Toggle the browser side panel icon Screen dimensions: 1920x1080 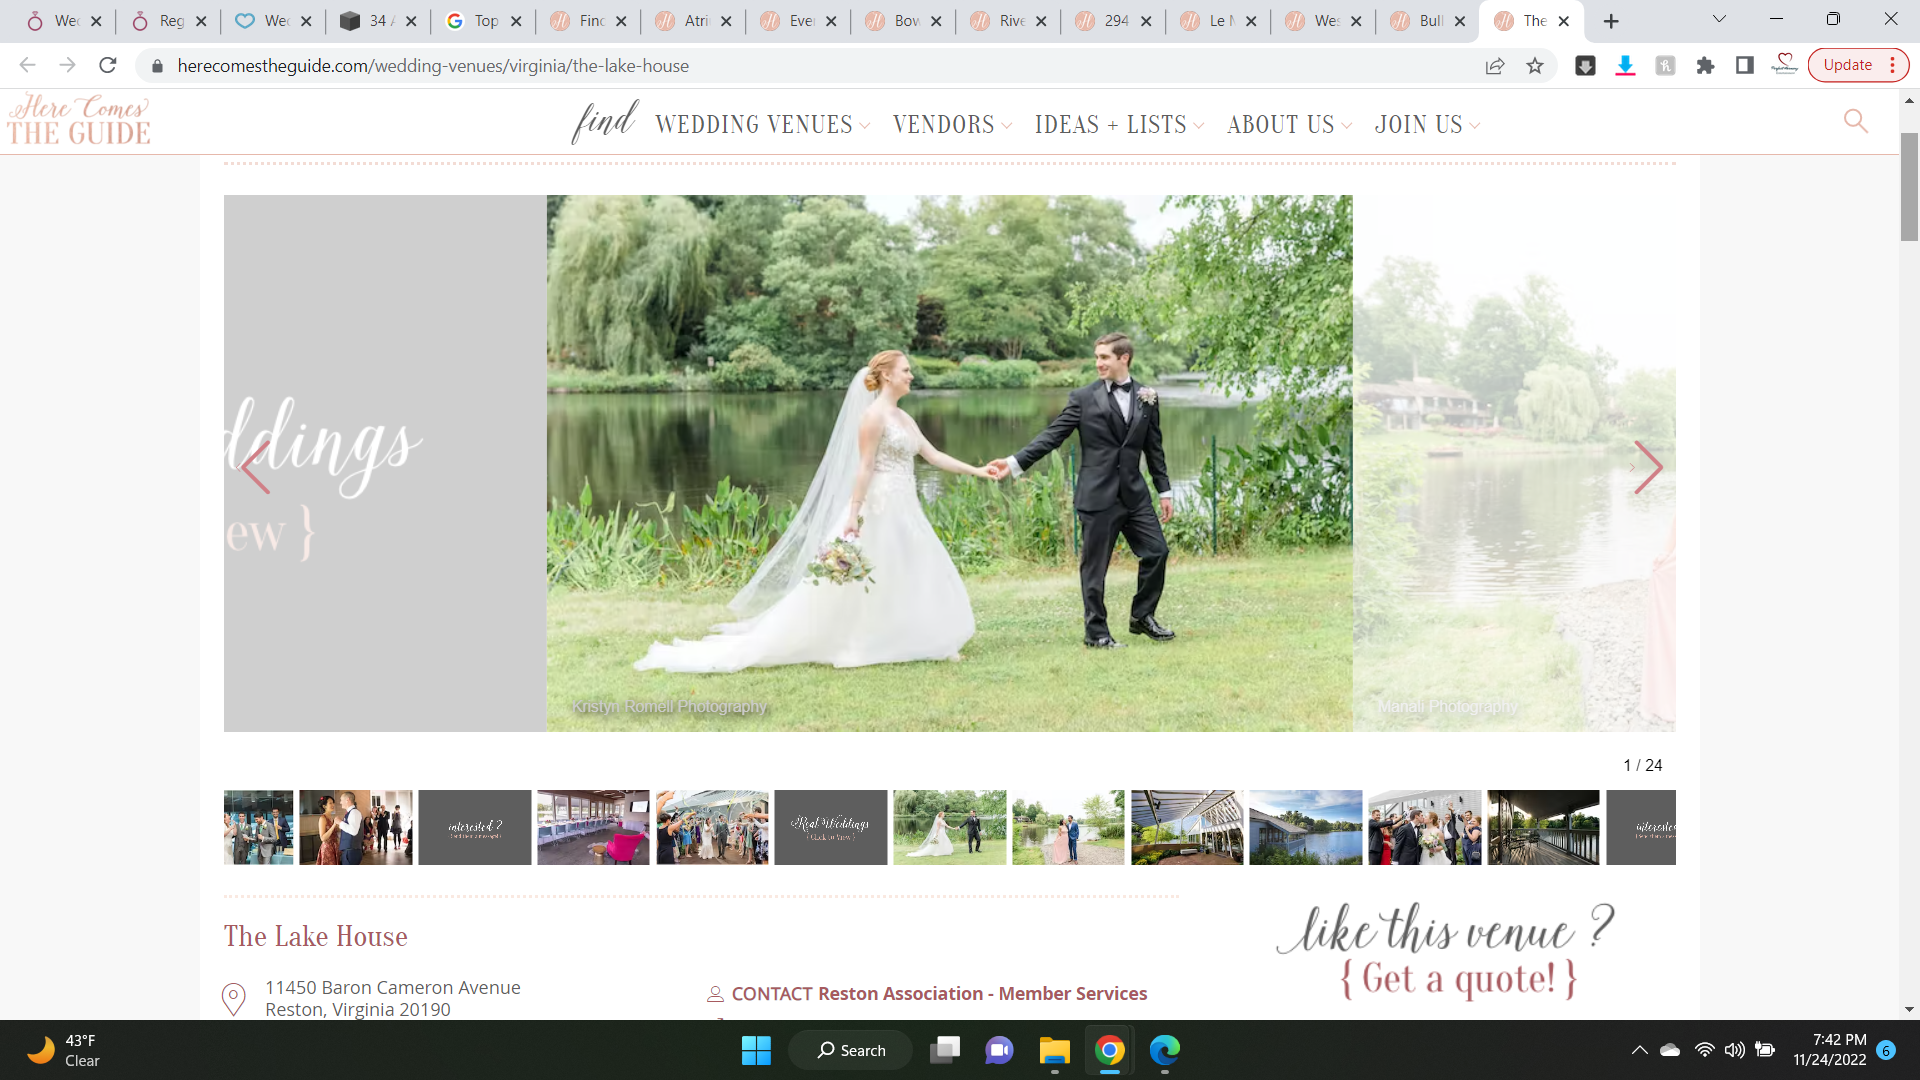(x=1745, y=66)
